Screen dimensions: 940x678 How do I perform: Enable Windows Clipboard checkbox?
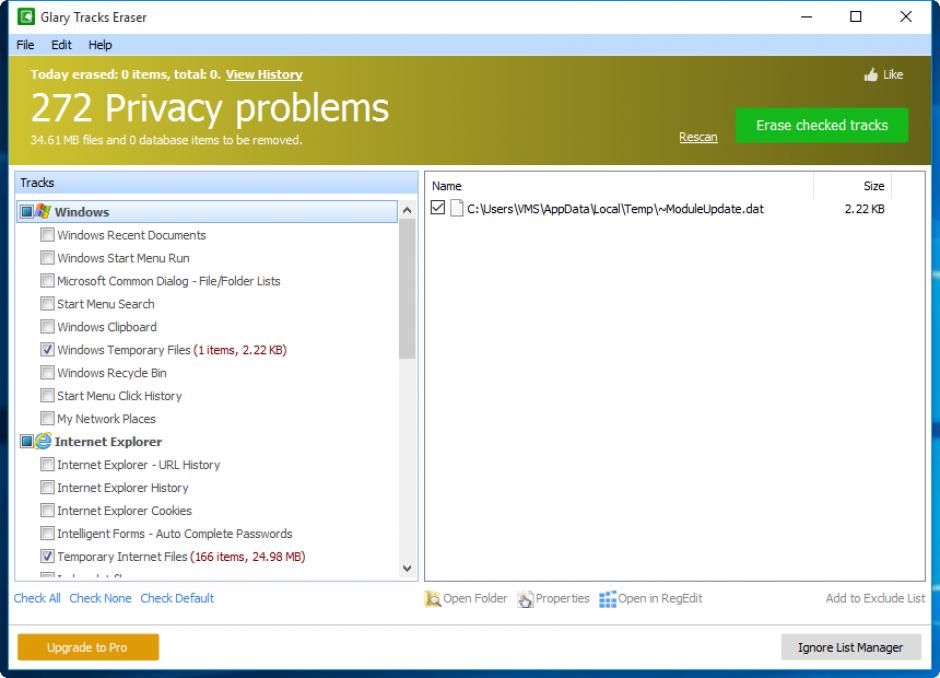47,326
